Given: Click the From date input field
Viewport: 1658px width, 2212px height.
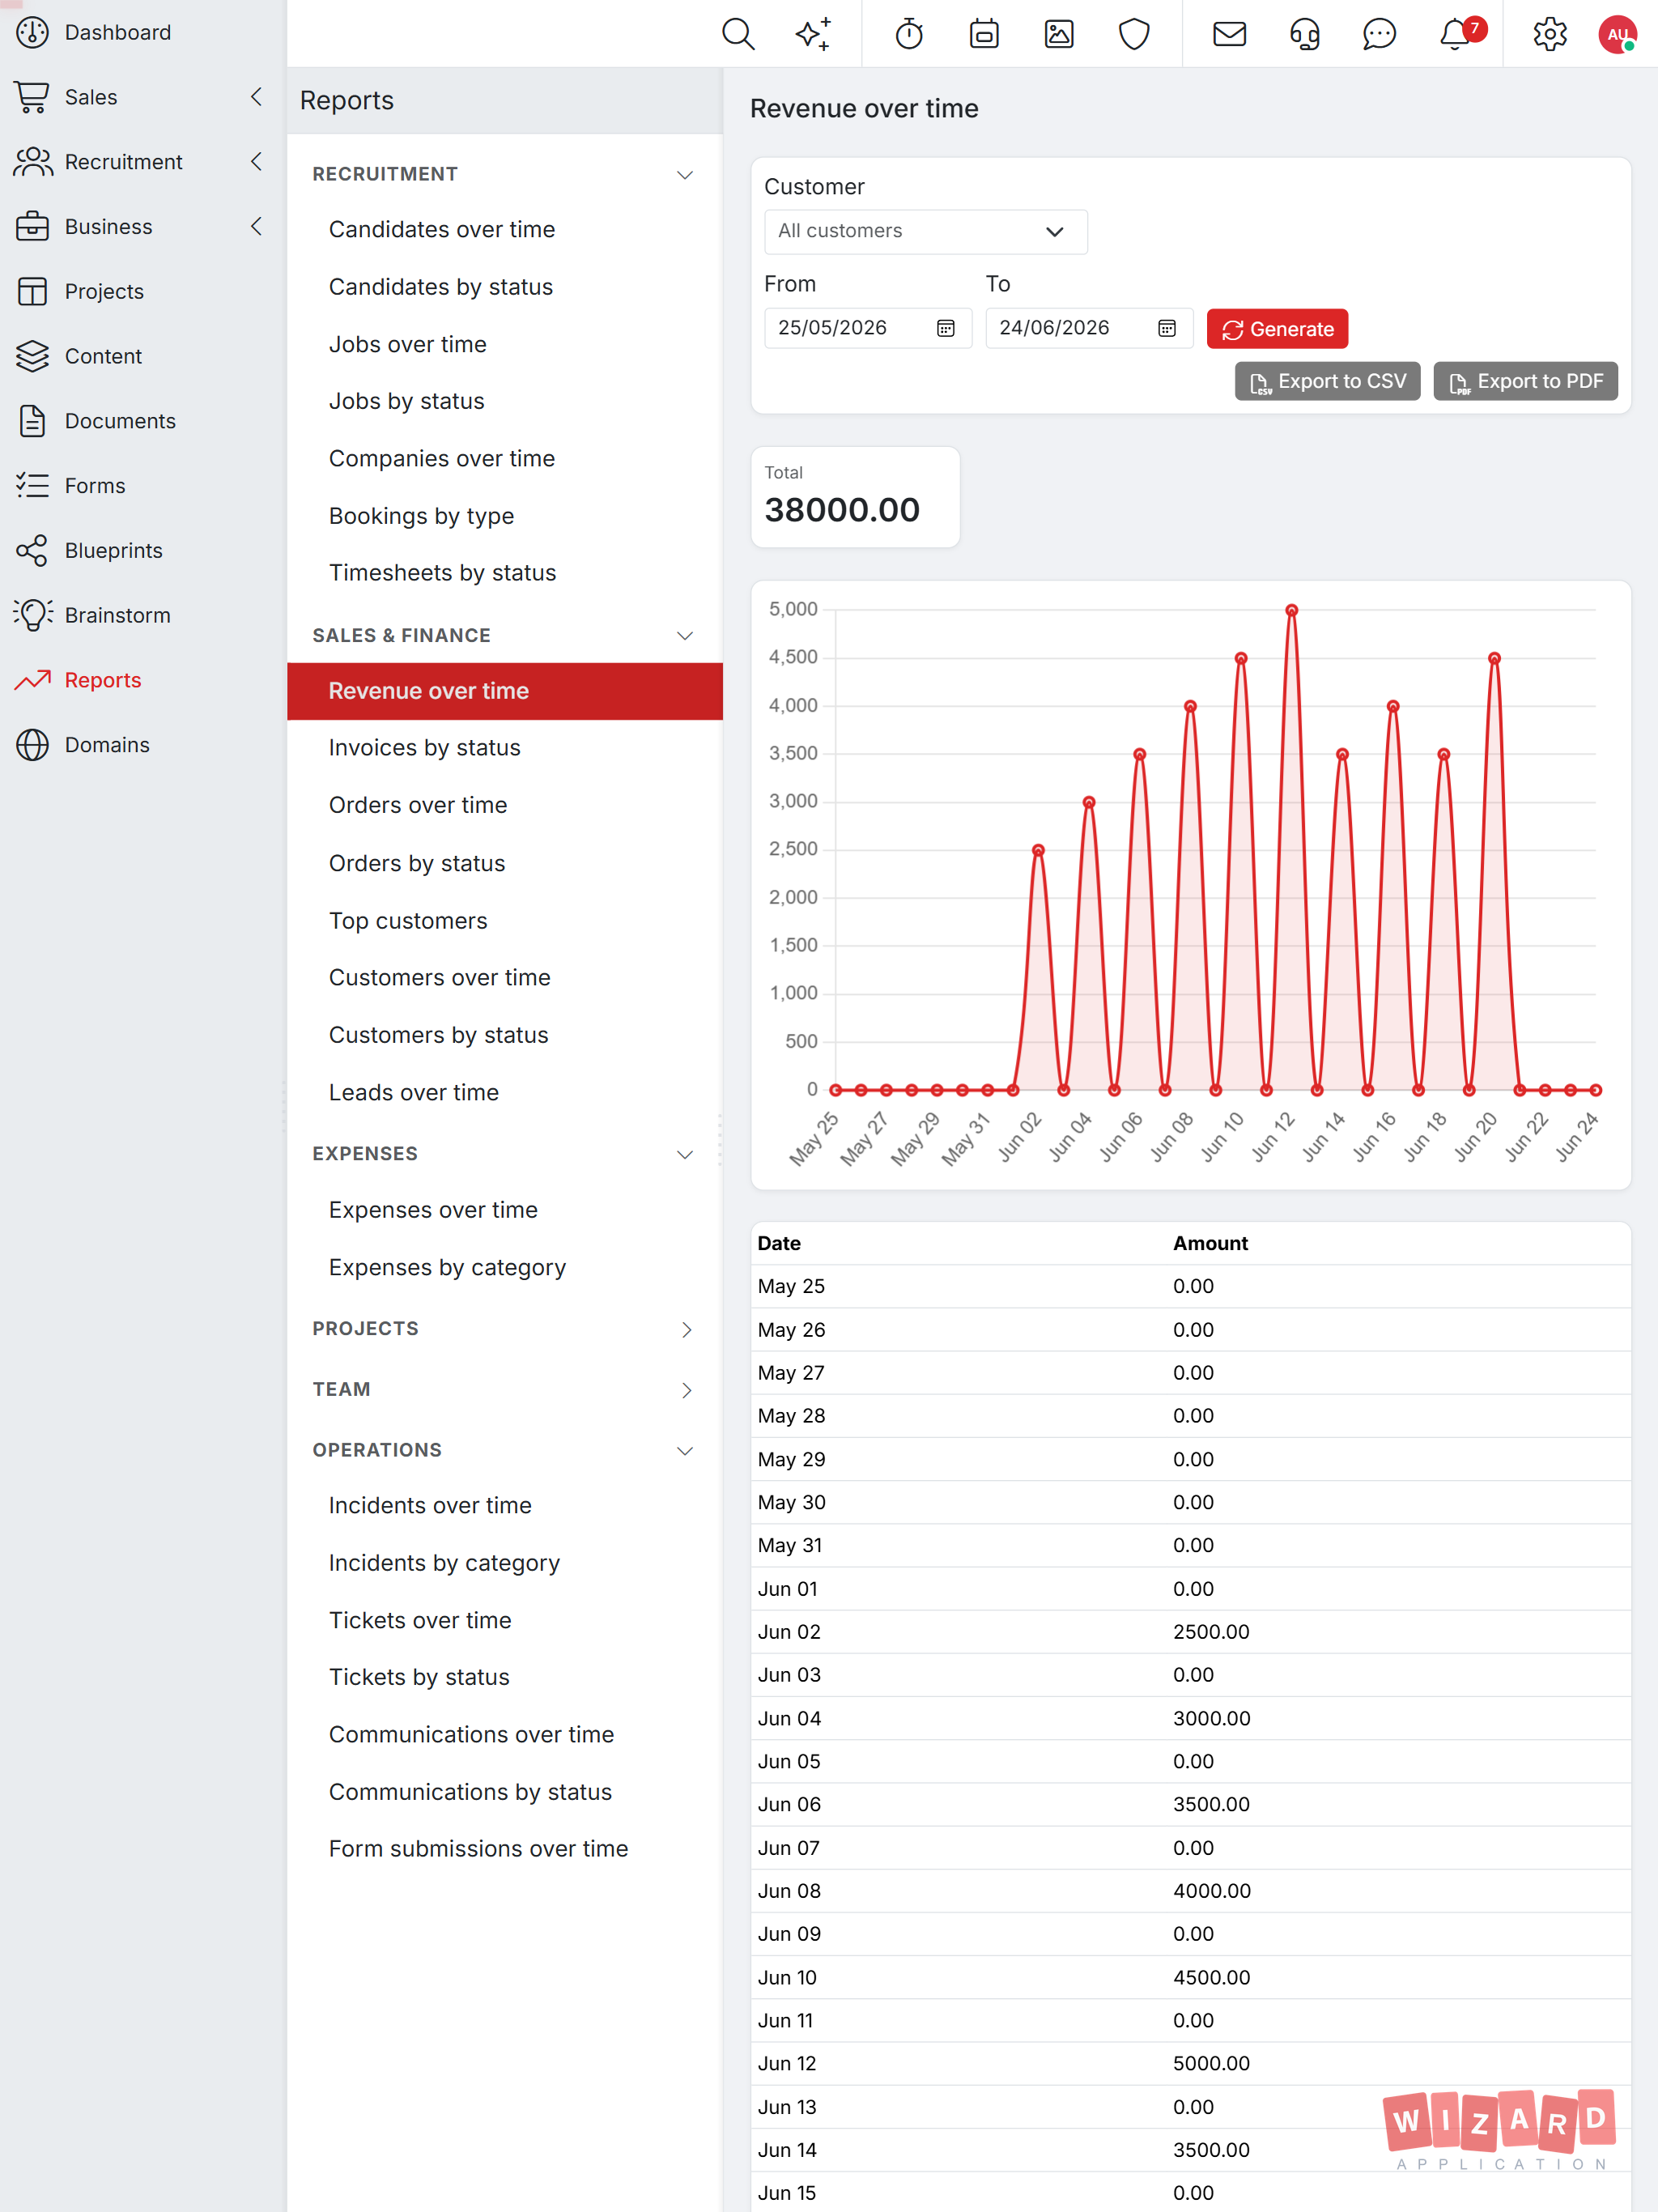Looking at the screenshot, I should click(x=868, y=328).
